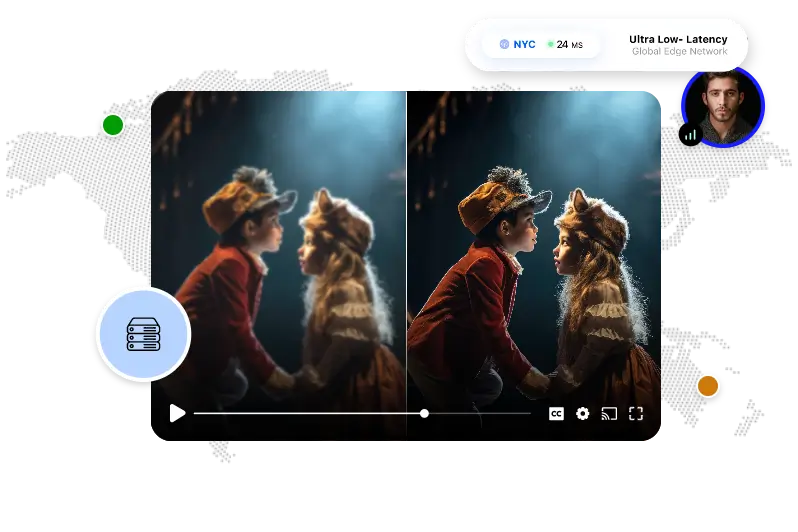The height and width of the screenshot is (532, 798).
Task: Click the server stack icon circle
Action: [x=144, y=334]
